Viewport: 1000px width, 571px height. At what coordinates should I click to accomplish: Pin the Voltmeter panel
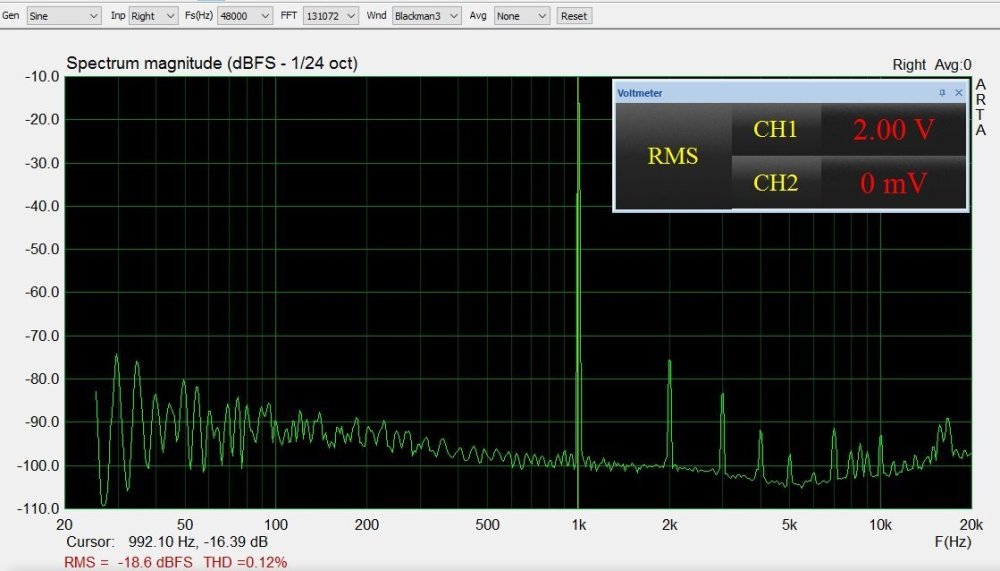click(x=942, y=93)
